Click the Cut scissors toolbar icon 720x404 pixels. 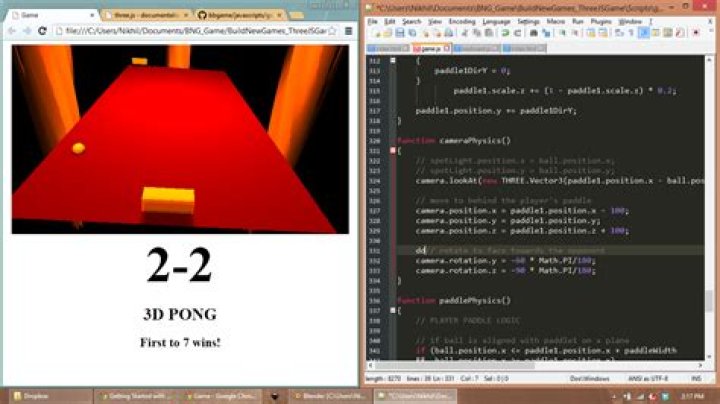click(465, 33)
